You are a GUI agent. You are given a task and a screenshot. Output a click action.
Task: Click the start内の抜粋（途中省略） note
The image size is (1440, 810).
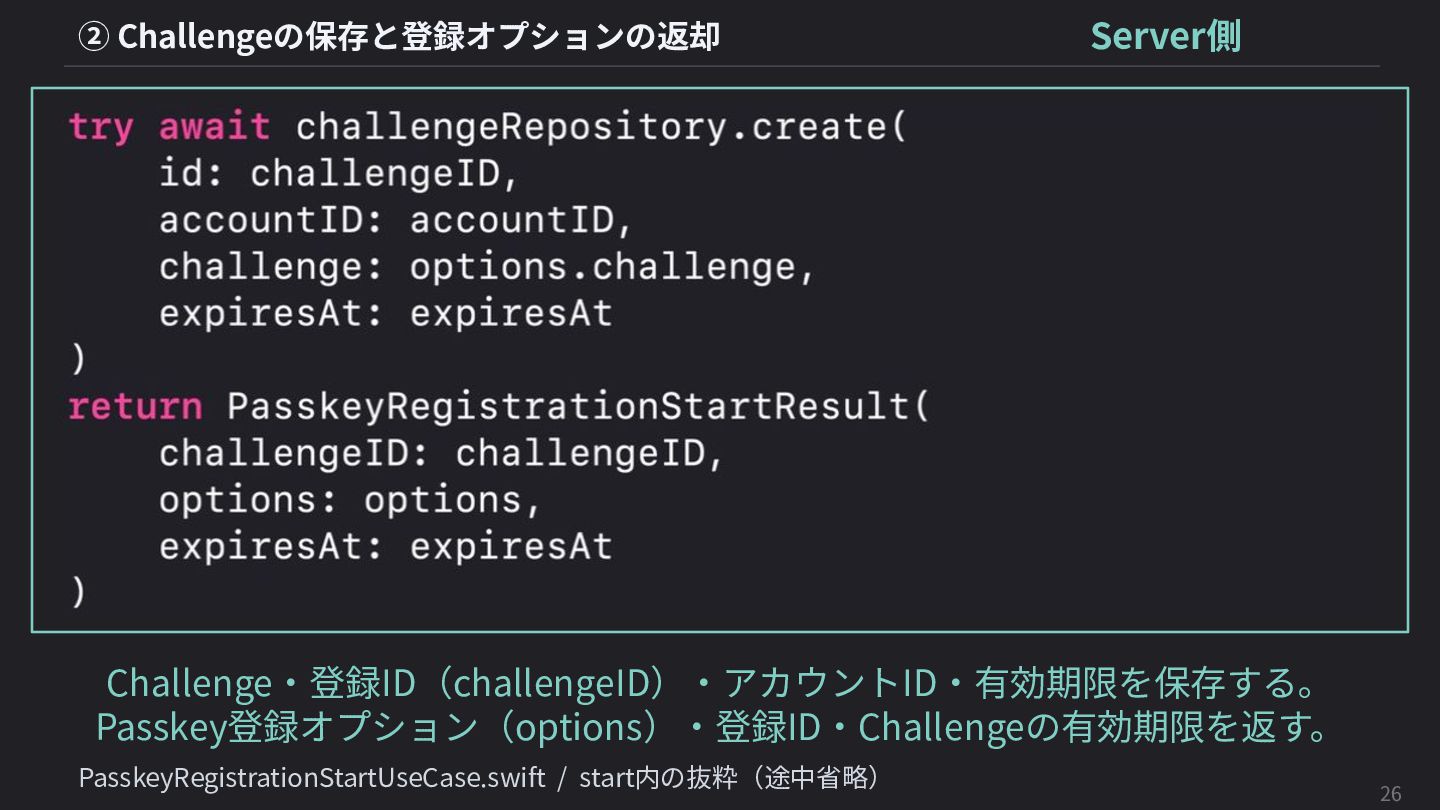coord(730,777)
